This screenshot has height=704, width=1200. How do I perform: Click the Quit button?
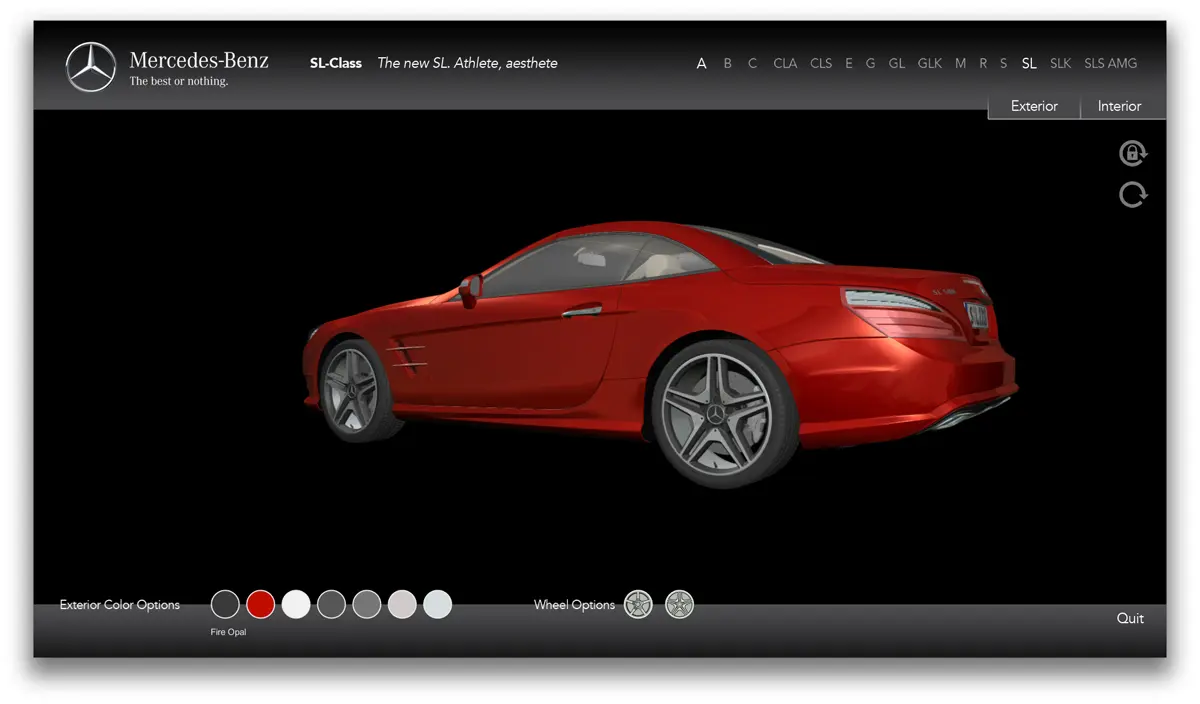[x=1130, y=618]
